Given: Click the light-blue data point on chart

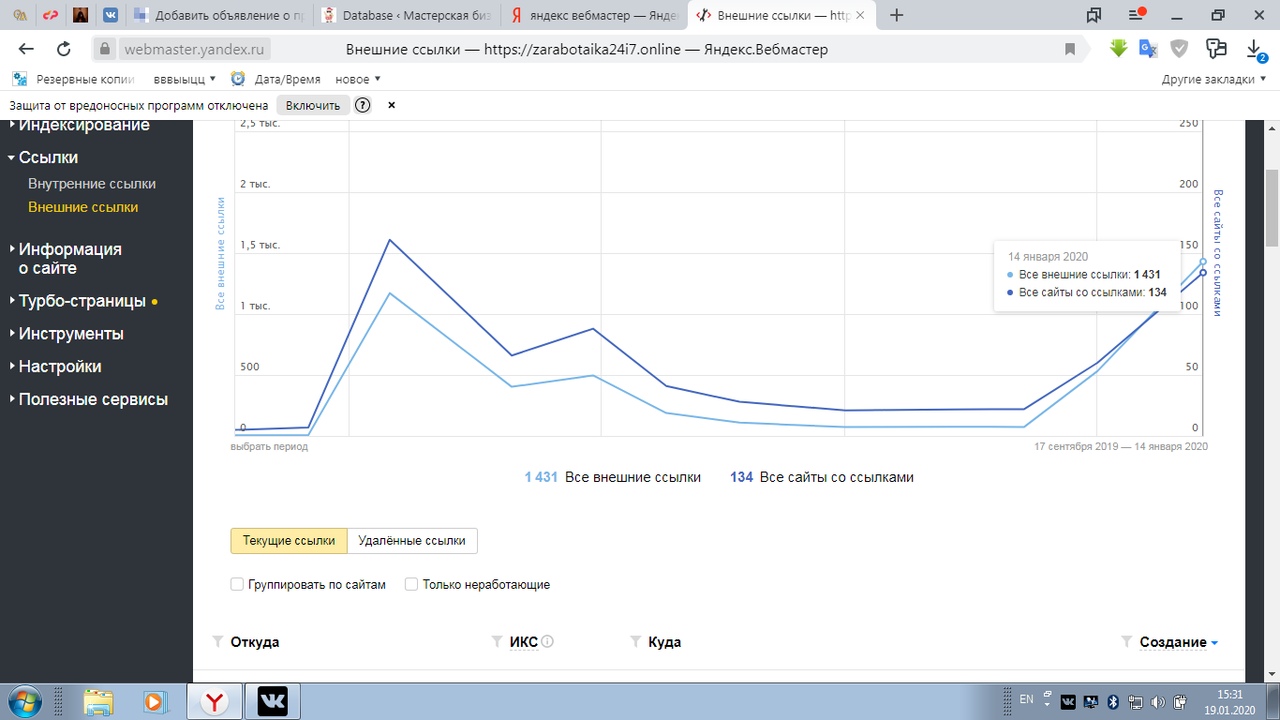Looking at the screenshot, I should point(1203,262).
